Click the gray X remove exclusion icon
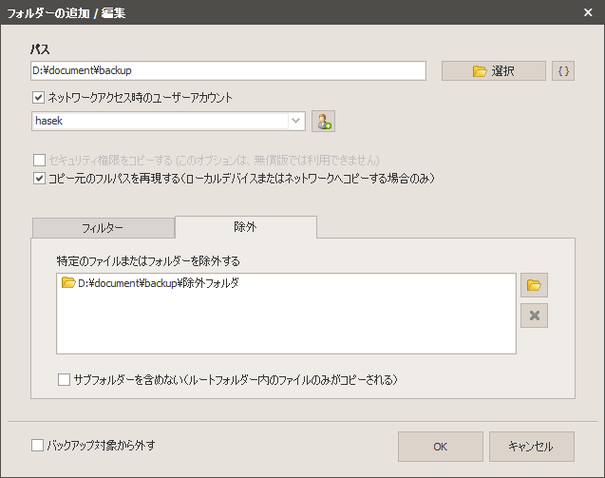This screenshot has width=605, height=478. 534,316
